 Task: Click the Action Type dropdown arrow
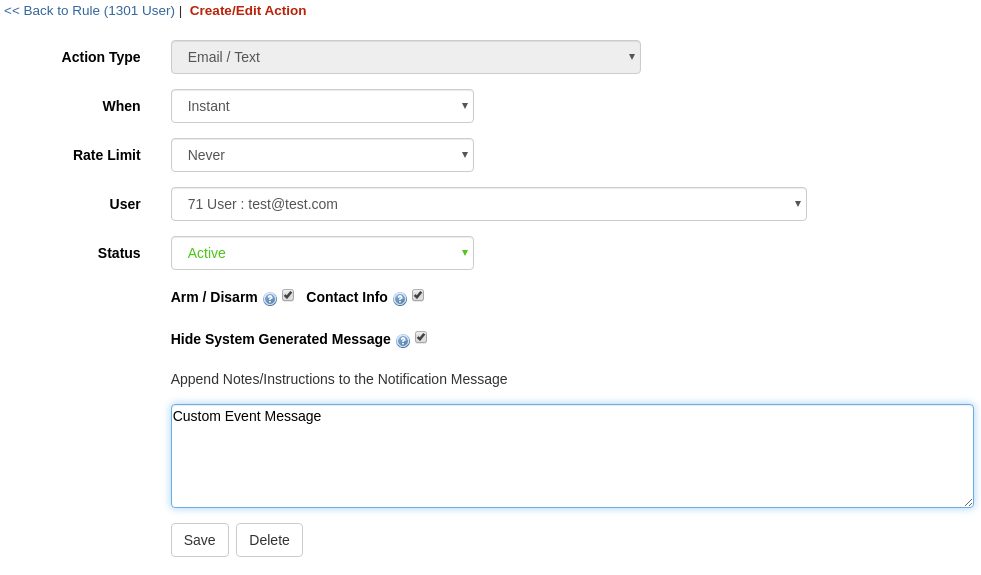pyautogui.click(x=632, y=56)
